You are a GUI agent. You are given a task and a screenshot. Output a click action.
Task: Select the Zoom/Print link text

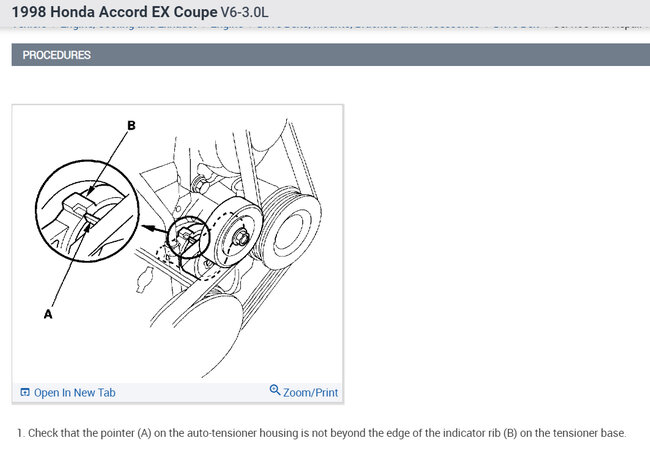pos(310,392)
